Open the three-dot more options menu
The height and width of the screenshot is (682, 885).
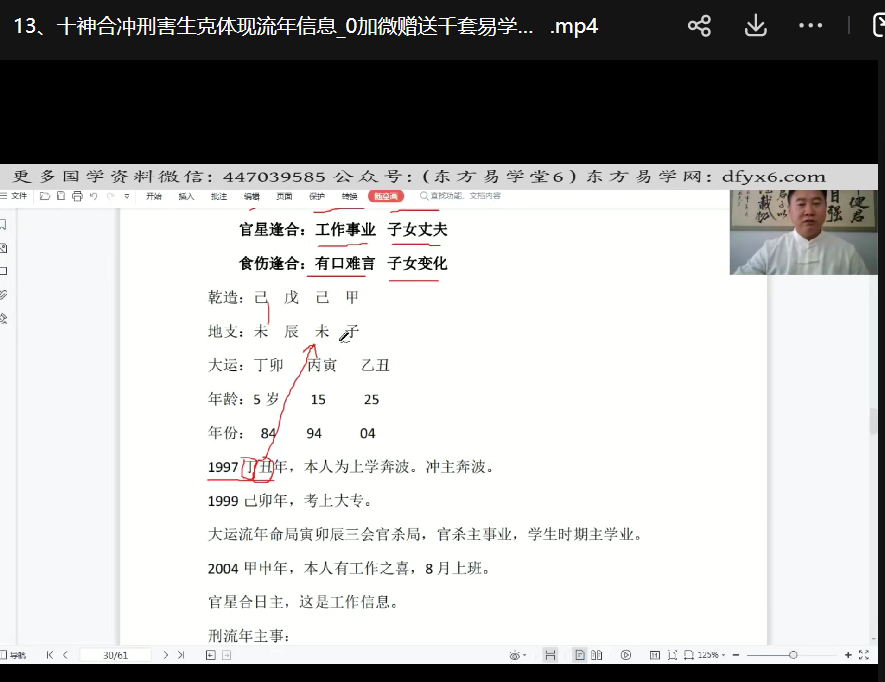pyautogui.click(x=811, y=26)
